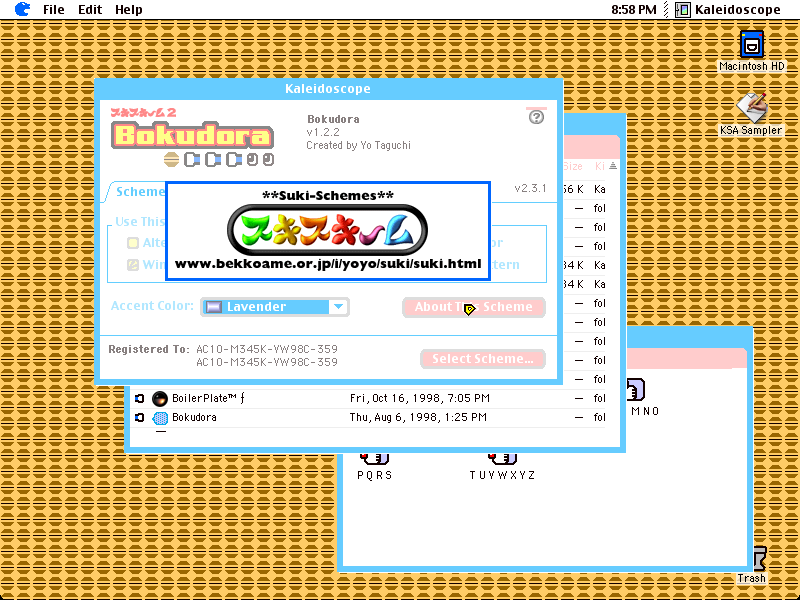Image resolution: width=800 pixels, height=600 pixels.
Task: Click the v2.3.1 version label
Action: pos(530,188)
